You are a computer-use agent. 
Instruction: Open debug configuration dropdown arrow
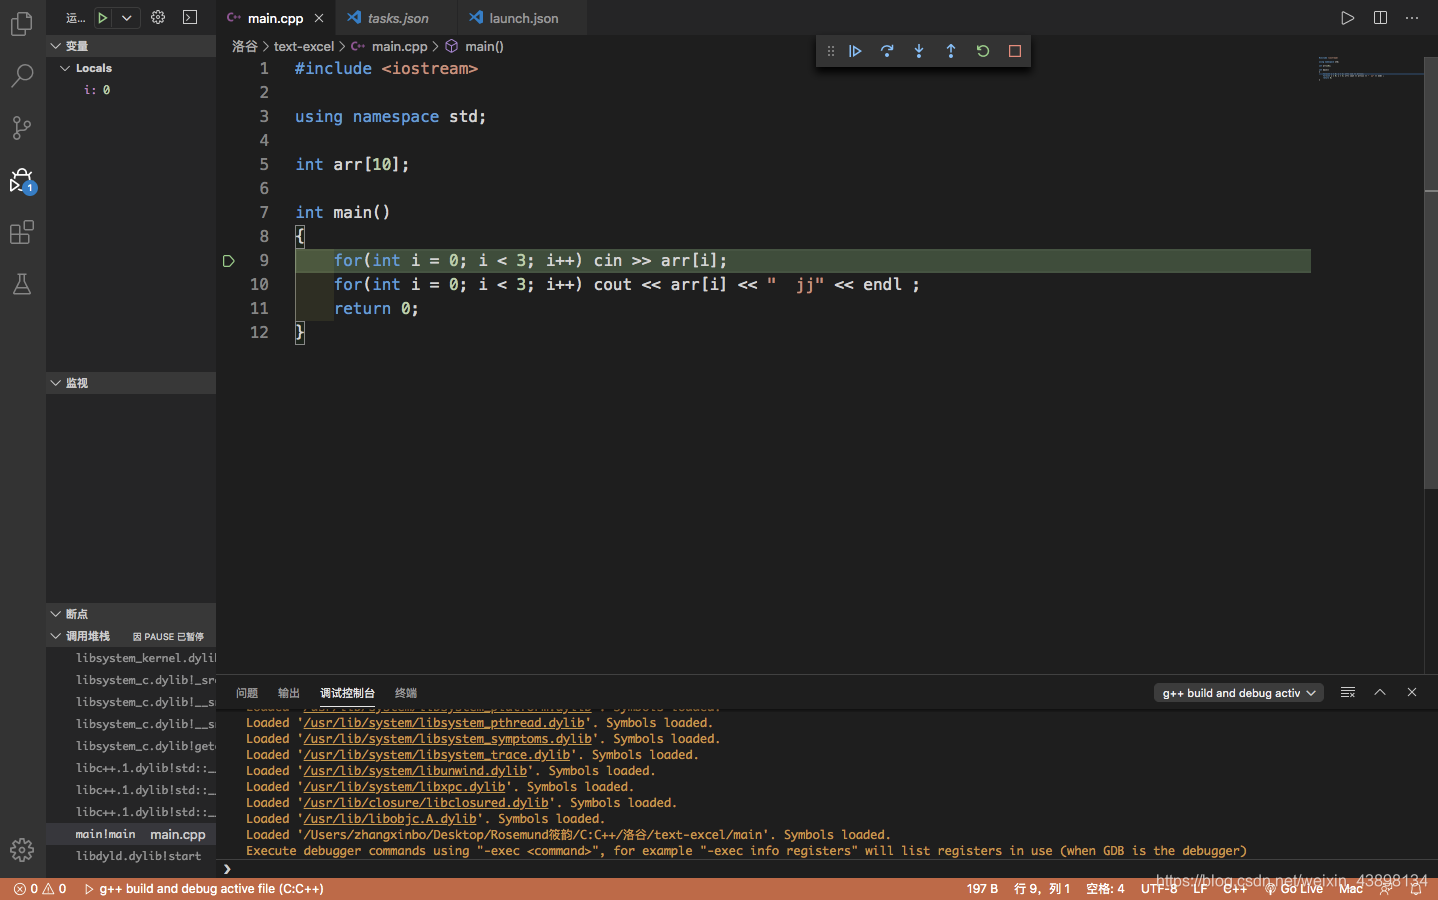pos(127,17)
